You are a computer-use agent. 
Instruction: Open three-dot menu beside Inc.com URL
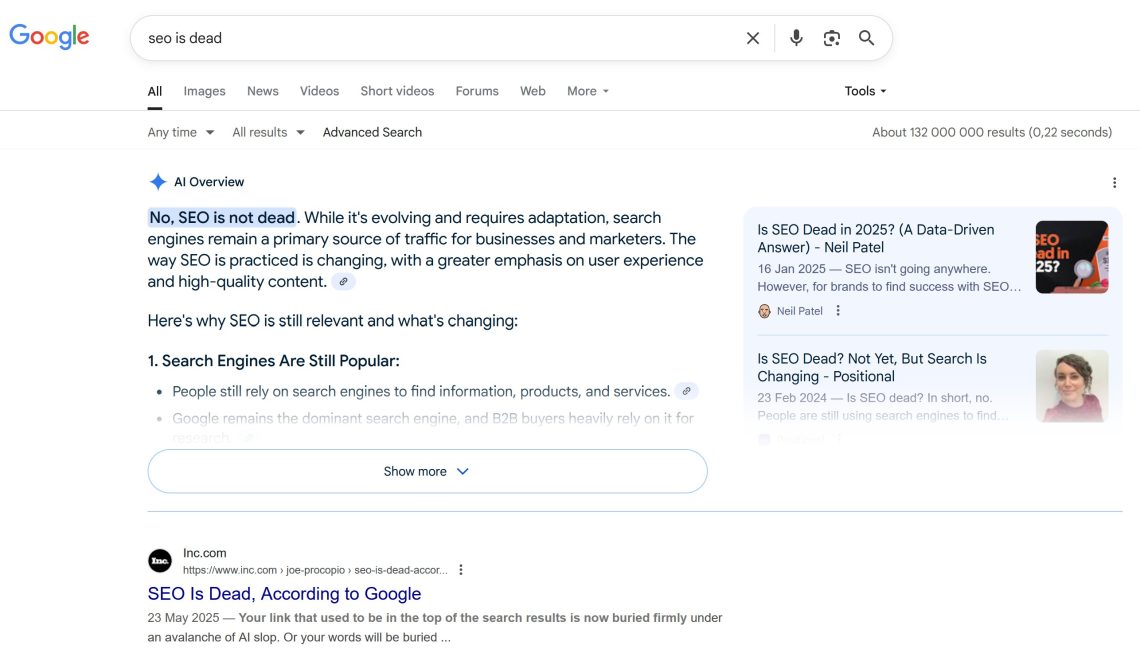point(460,570)
